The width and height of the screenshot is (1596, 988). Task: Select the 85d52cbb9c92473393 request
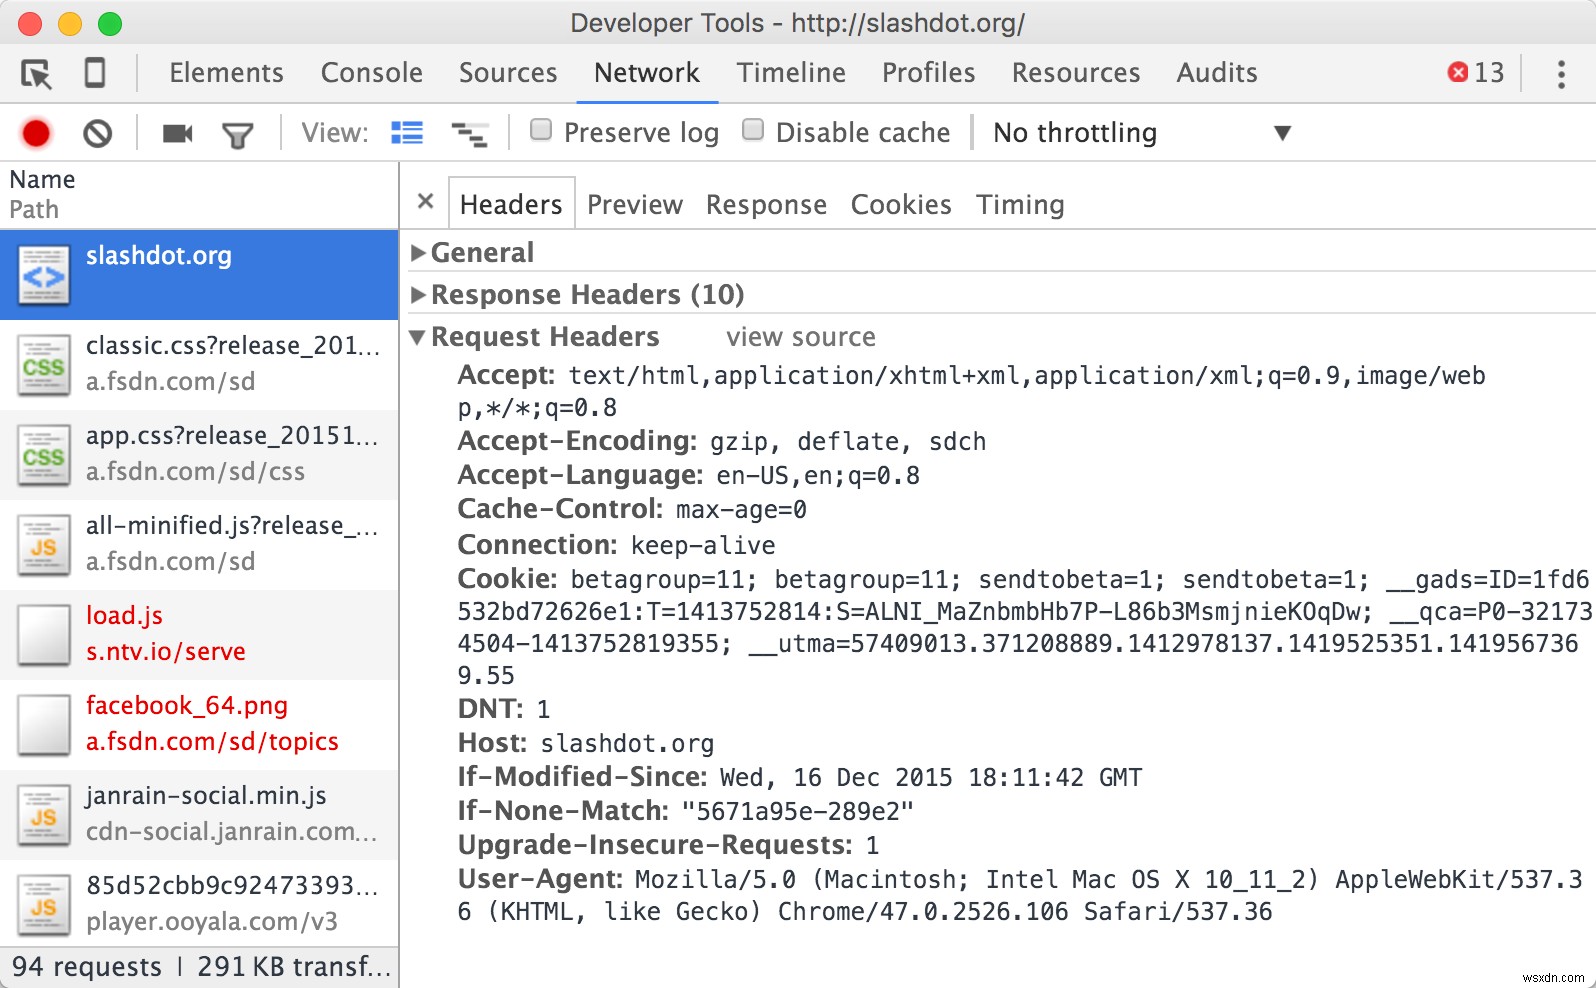coord(199,905)
